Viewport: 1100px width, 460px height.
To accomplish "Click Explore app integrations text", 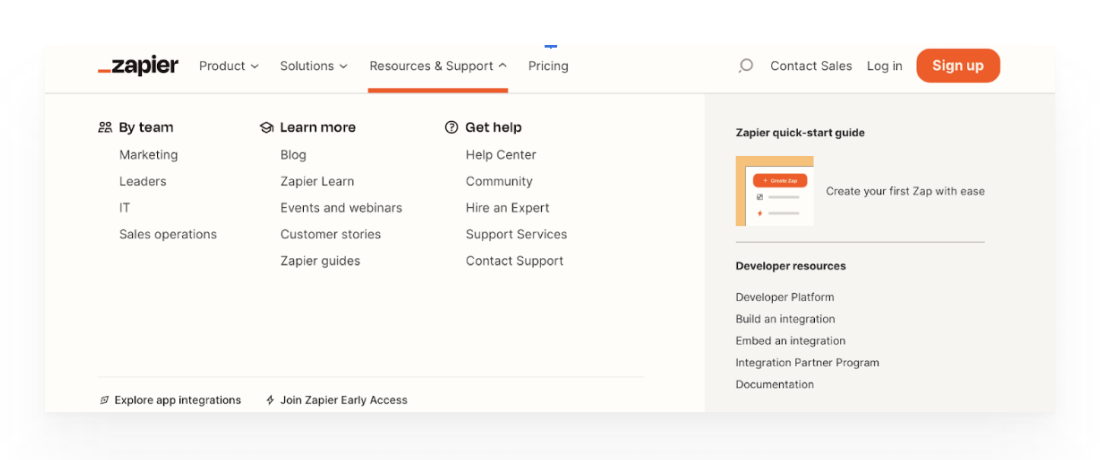I will (177, 400).
